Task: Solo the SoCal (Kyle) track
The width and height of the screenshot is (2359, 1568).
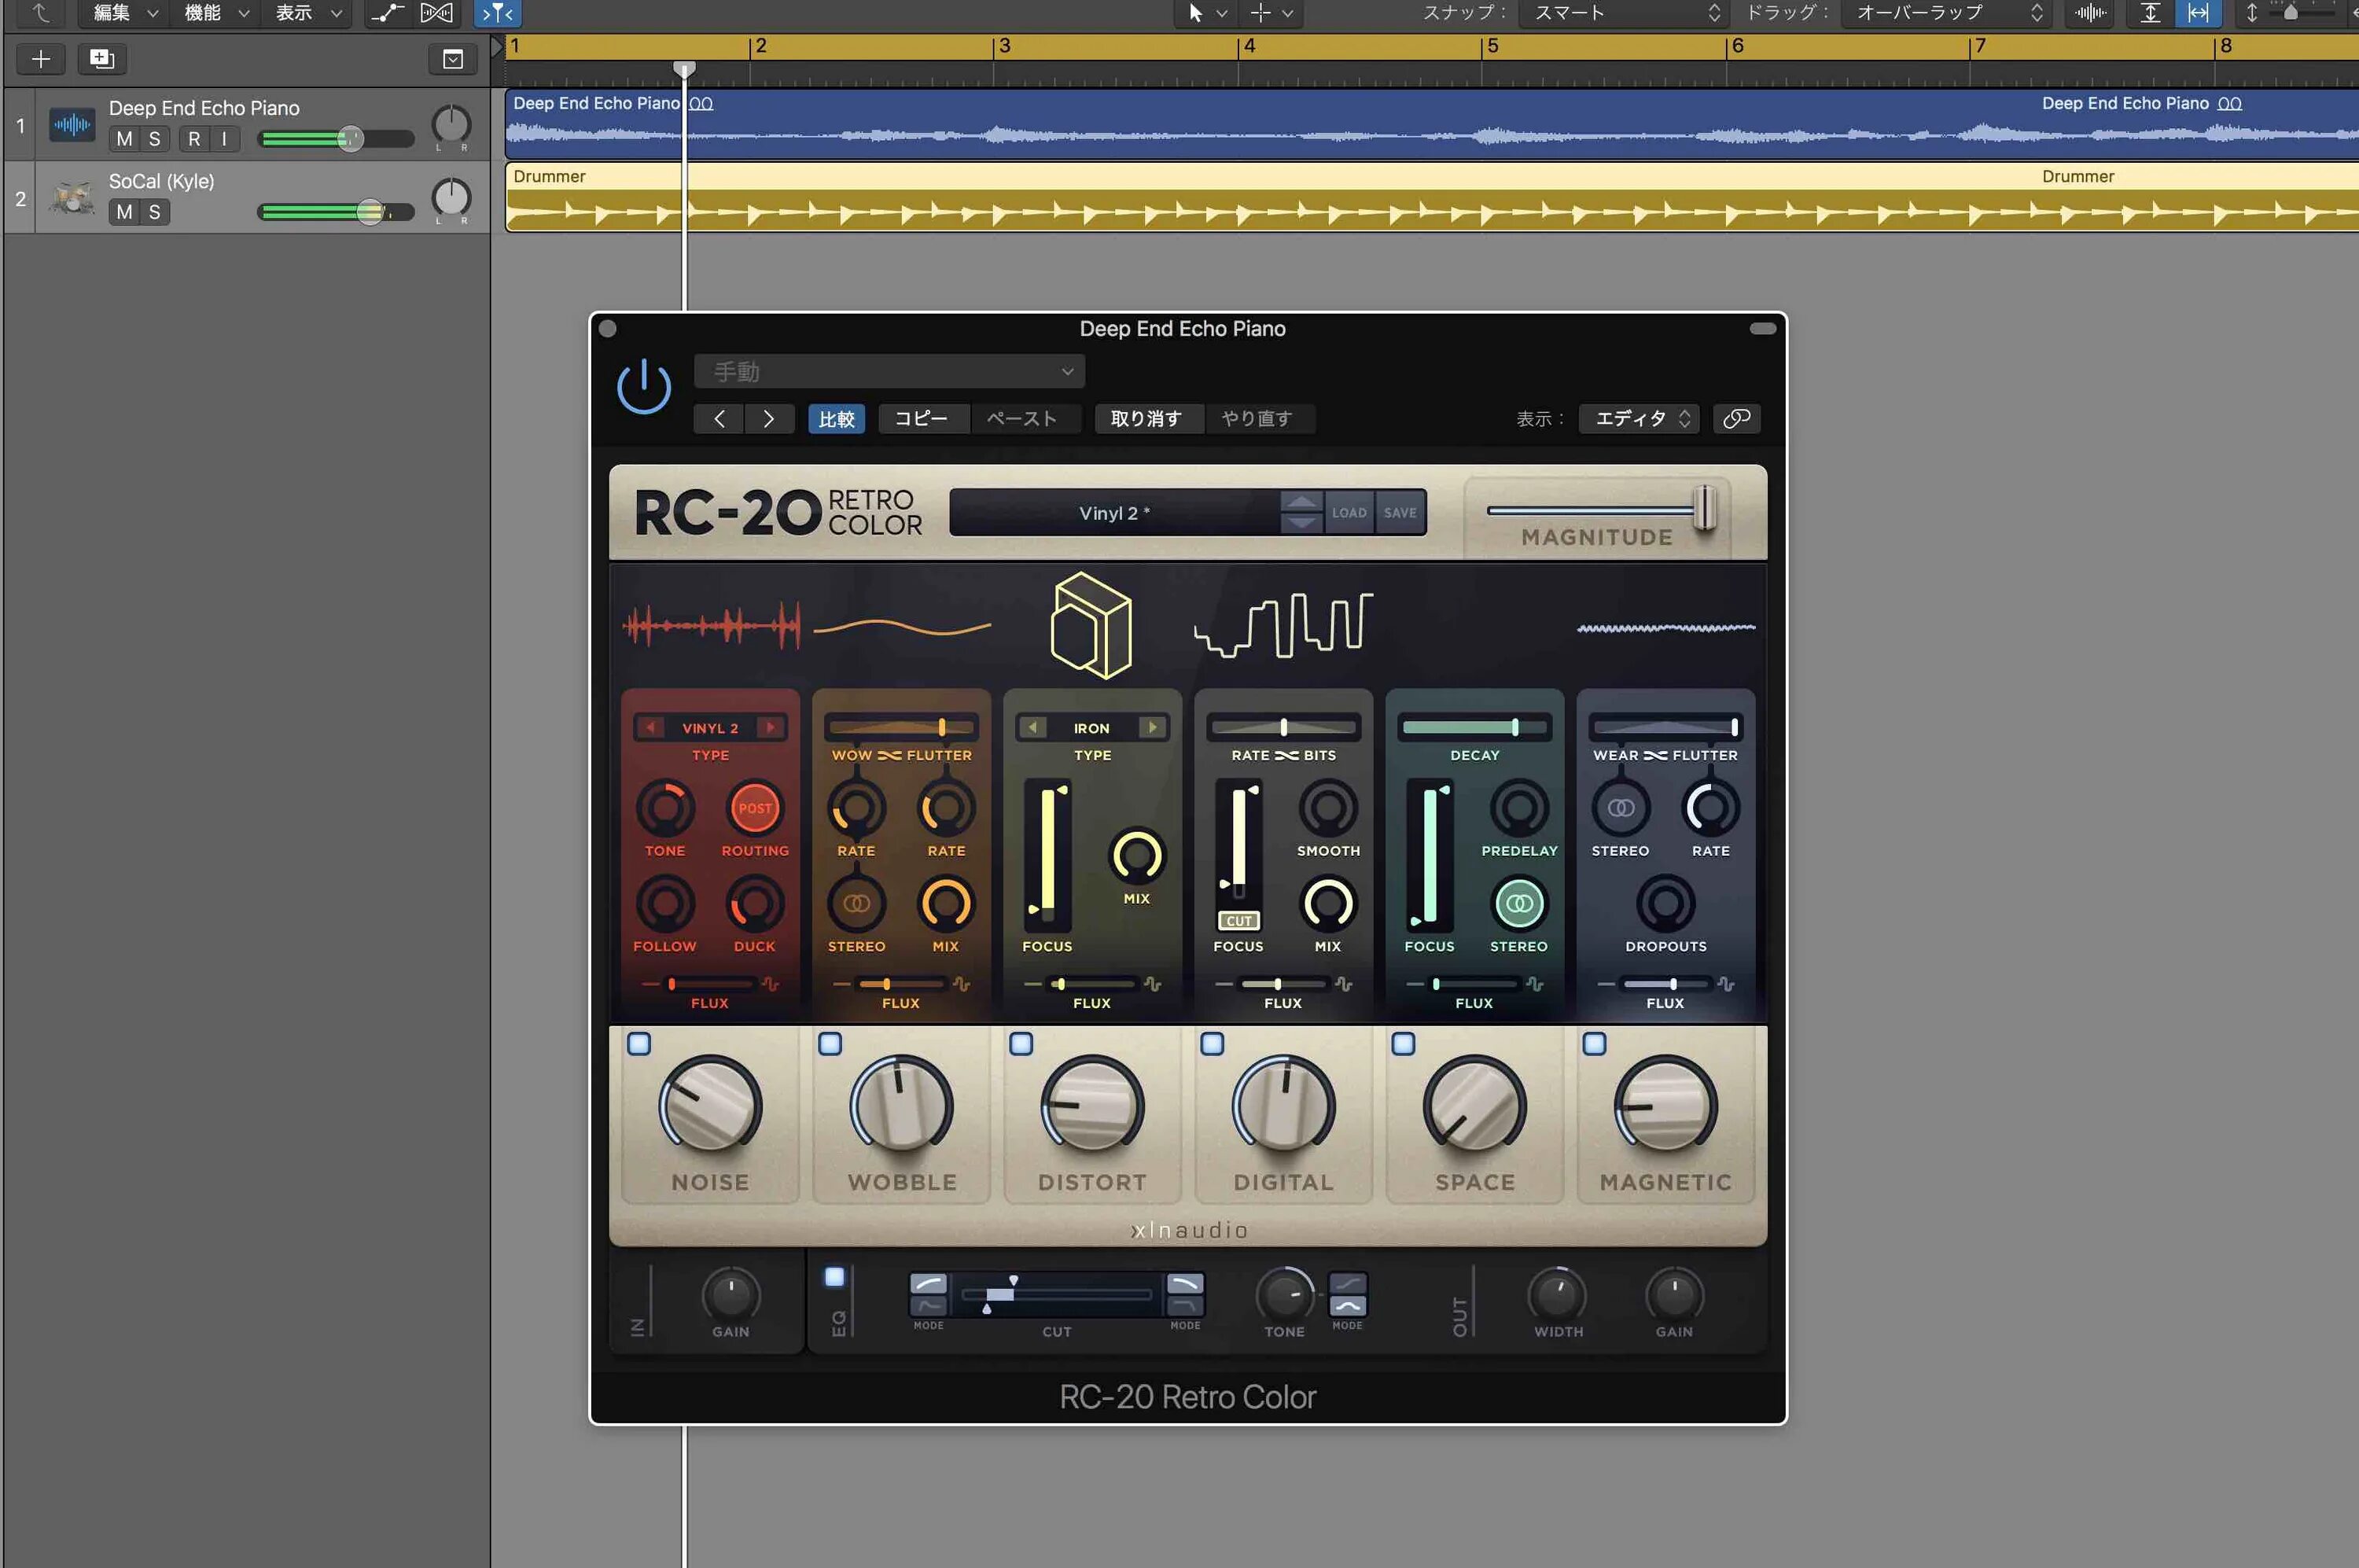Action: coord(154,212)
